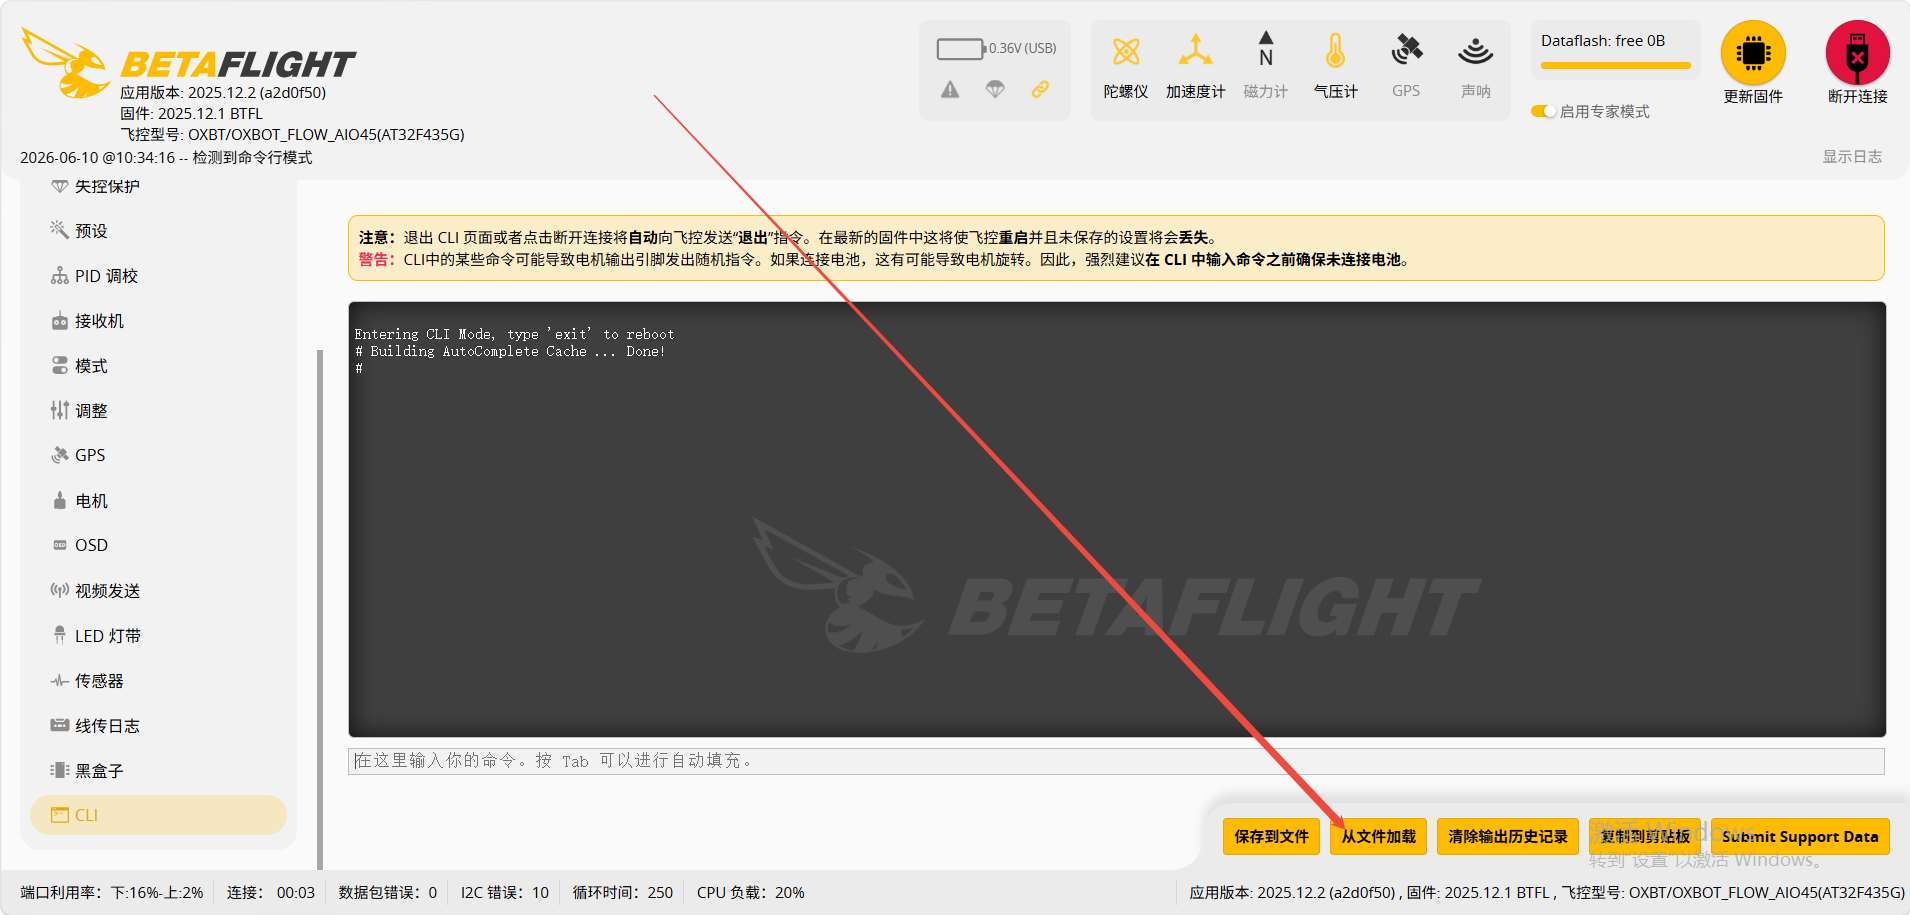Click the 连接: 00:03 status entry

coord(270,892)
